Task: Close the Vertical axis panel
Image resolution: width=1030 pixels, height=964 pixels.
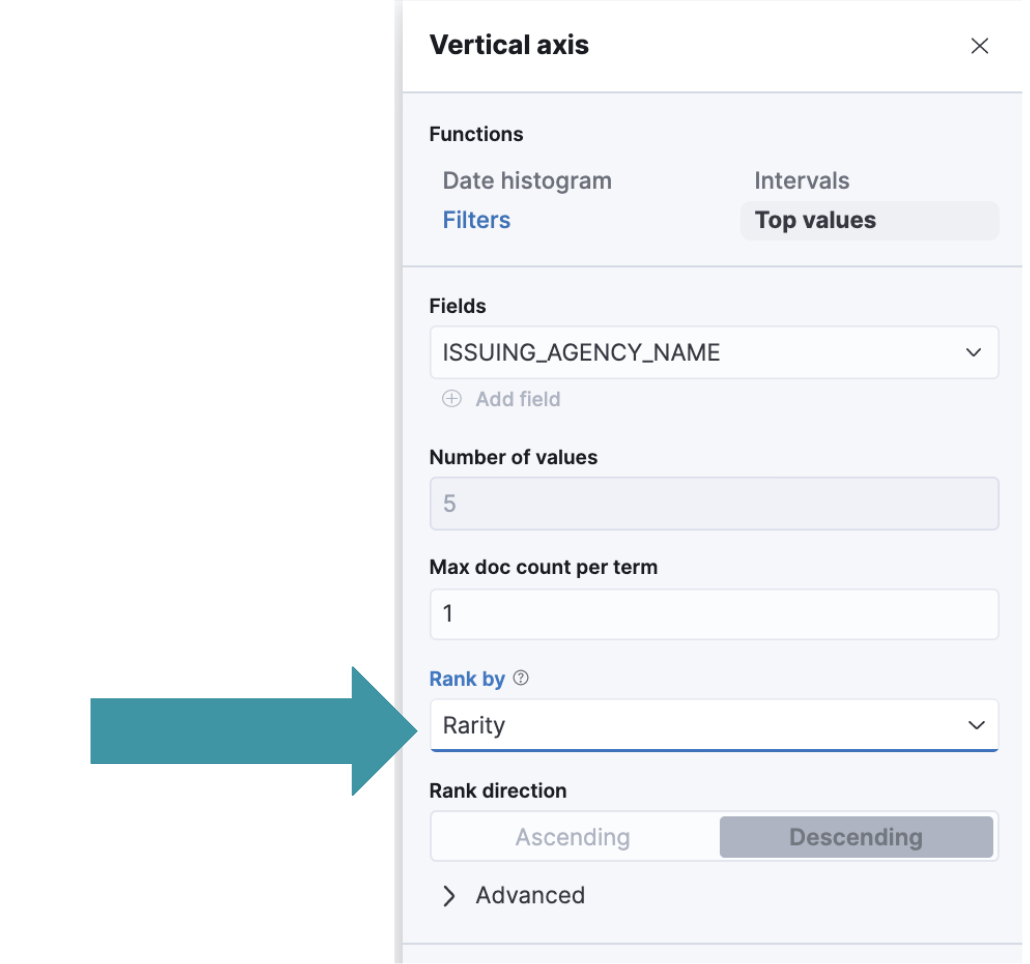Action: coord(979,46)
